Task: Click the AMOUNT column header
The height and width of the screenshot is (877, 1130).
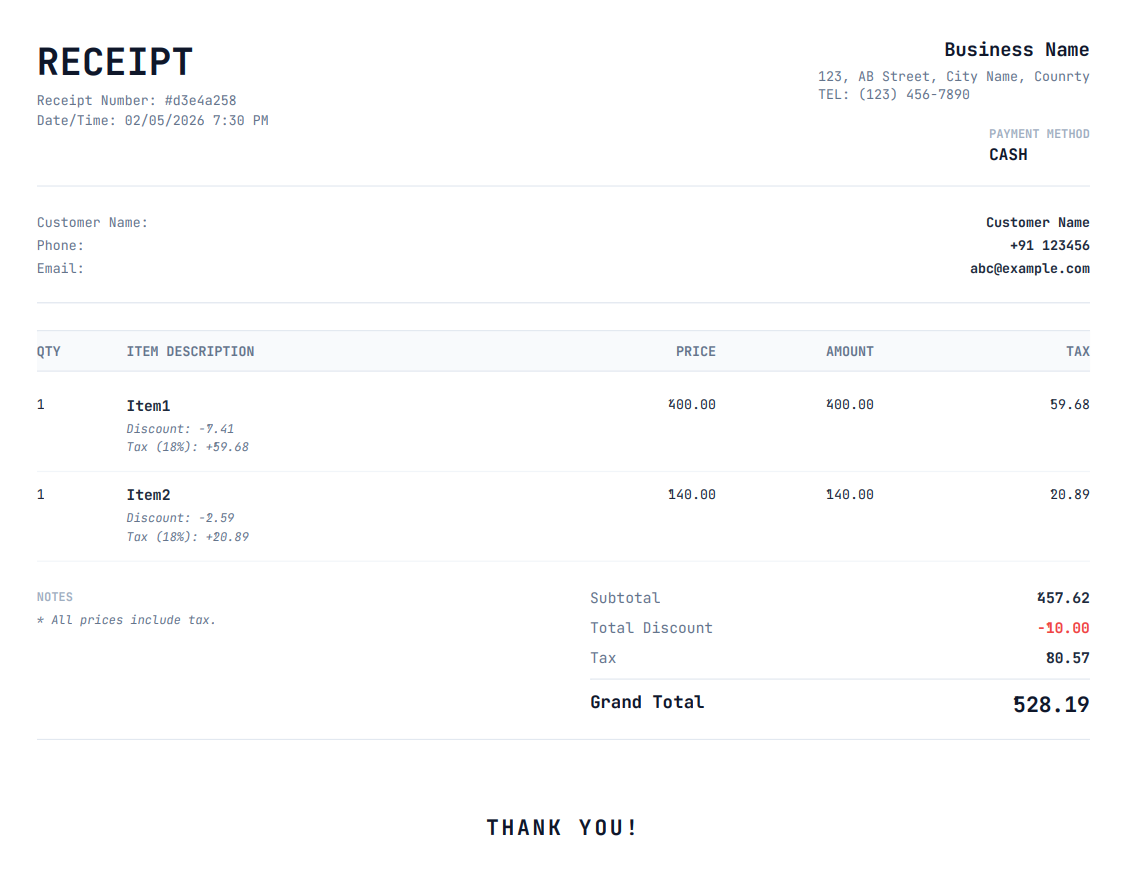Action: click(849, 351)
